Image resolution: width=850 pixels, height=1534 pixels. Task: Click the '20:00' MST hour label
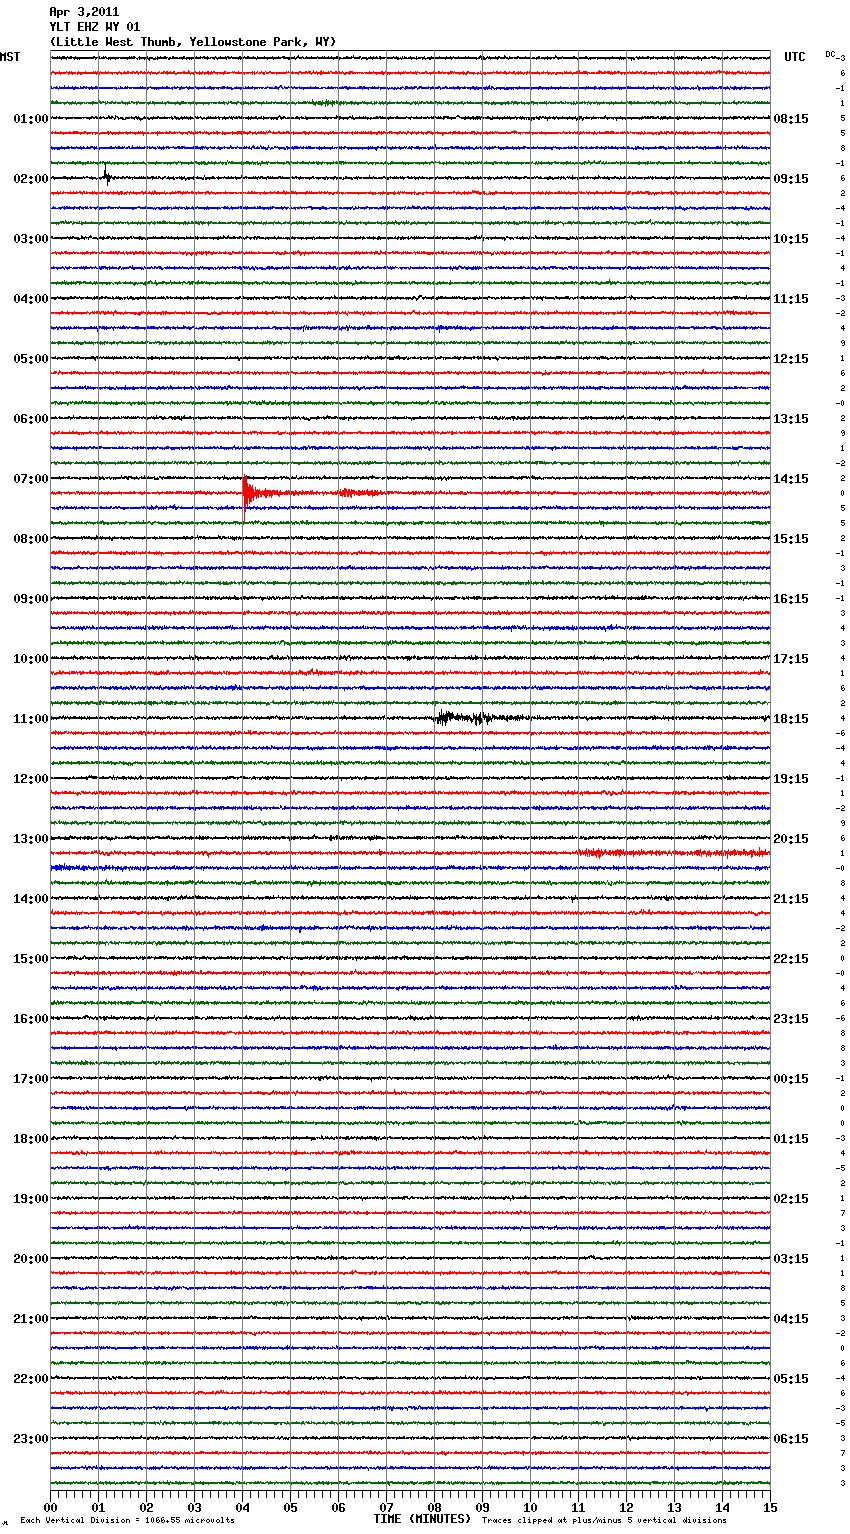tap(30, 1259)
